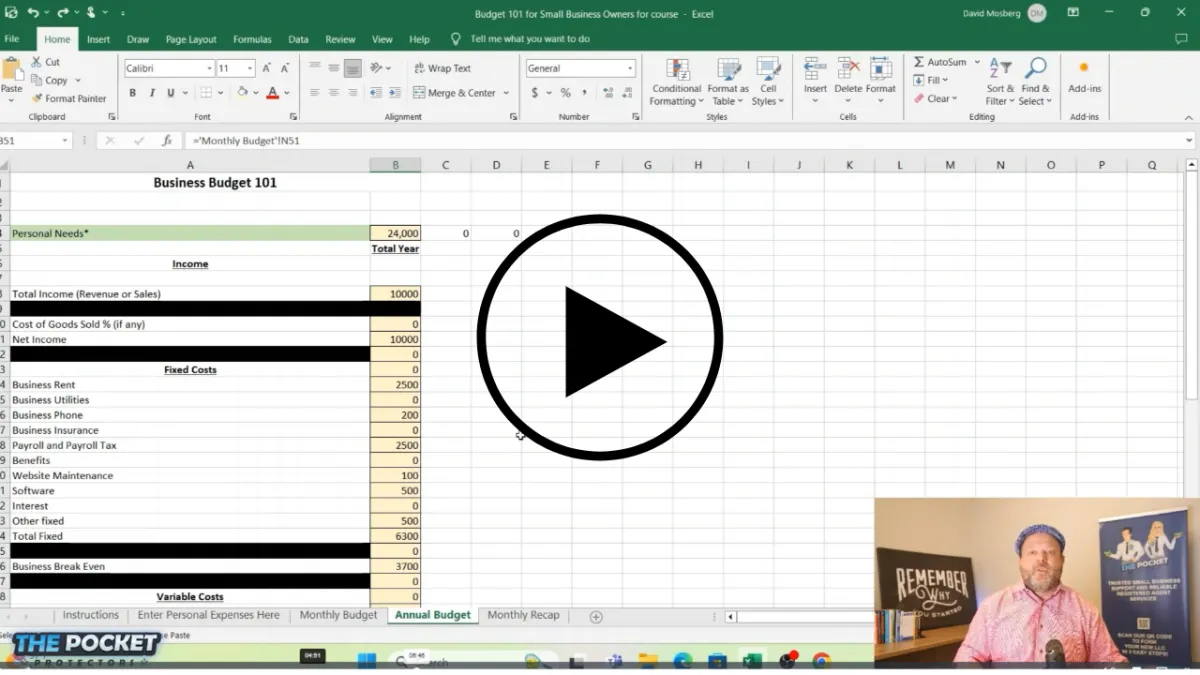
Task: Click the Delete cells icon
Action: [848, 69]
